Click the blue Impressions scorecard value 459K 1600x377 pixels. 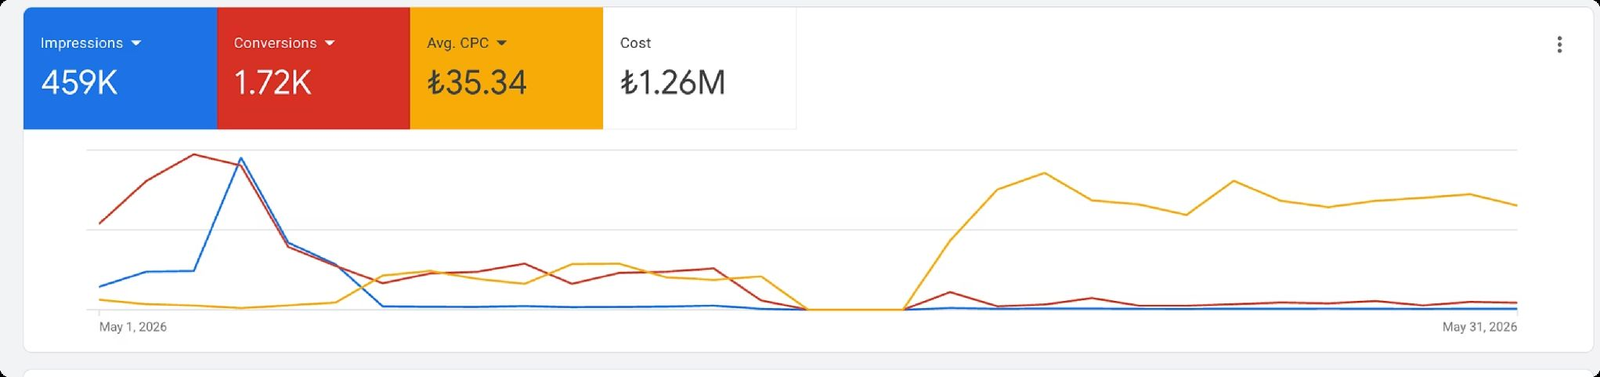pyautogui.click(x=79, y=83)
